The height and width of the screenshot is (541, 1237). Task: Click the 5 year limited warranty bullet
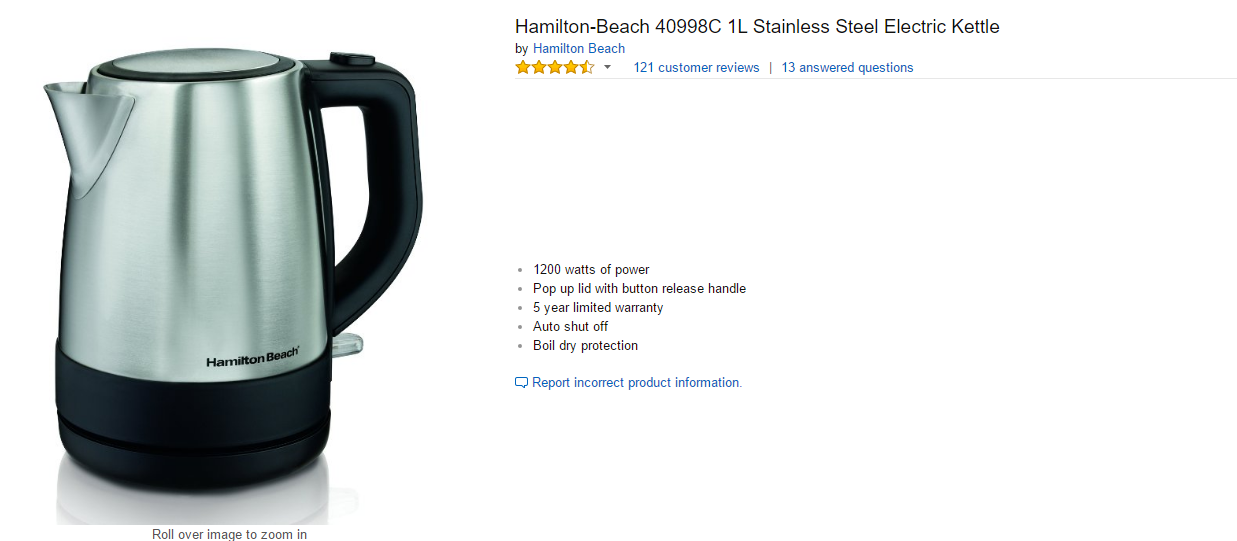(x=598, y=307)
